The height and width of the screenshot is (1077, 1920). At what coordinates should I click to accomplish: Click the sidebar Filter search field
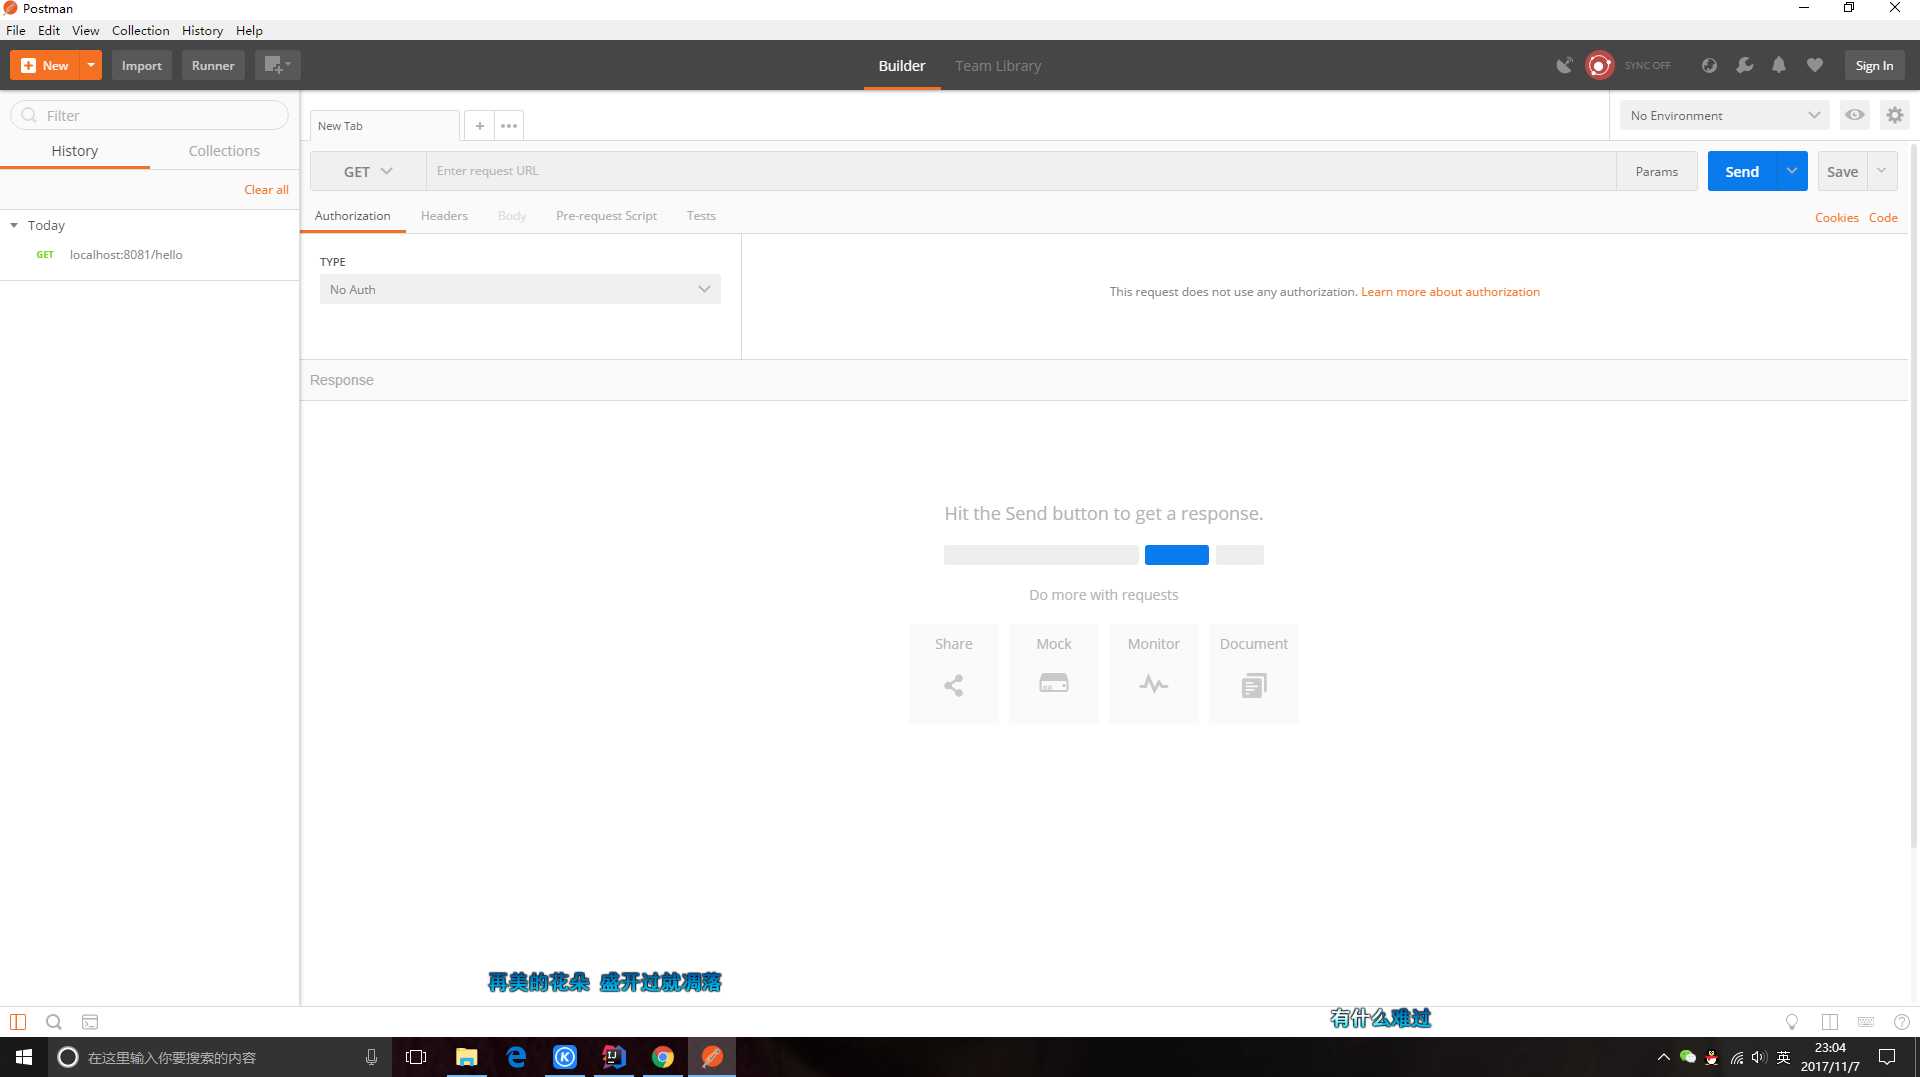click(x=150, y=115)
